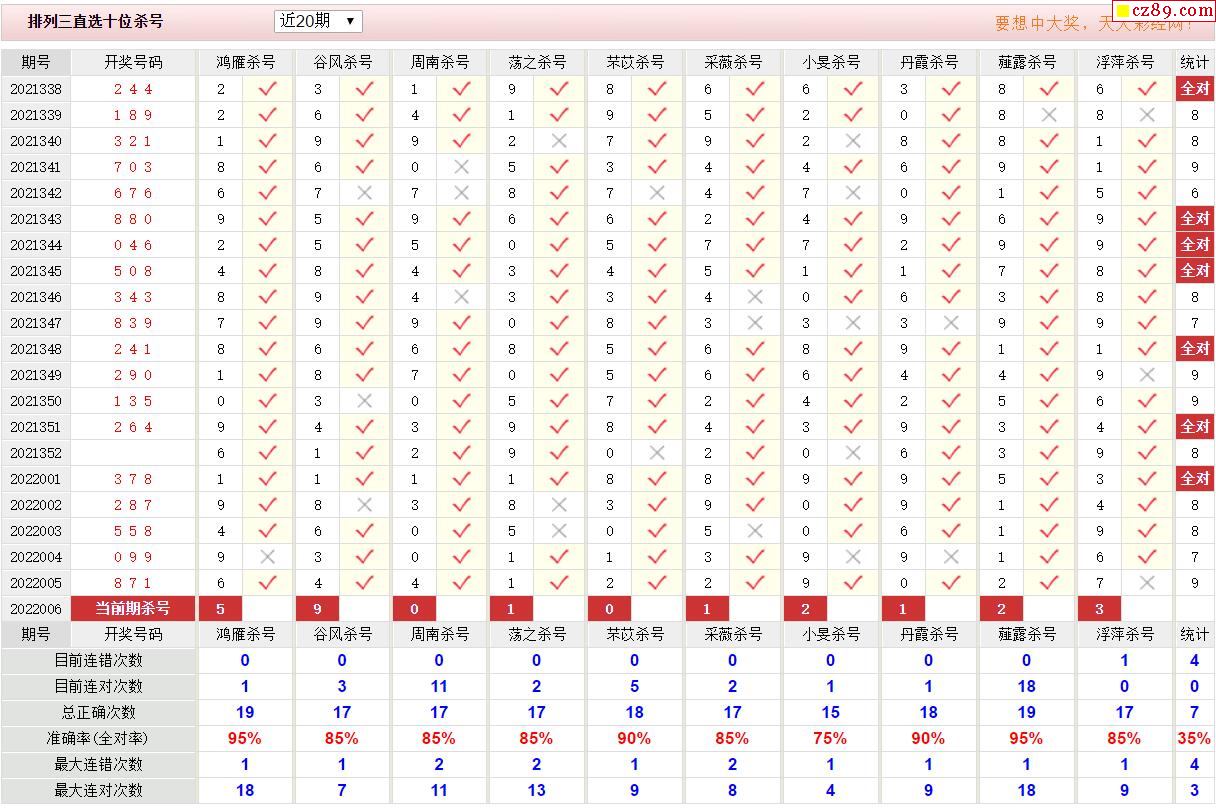Screen dimensions: 1216x808
Task: Click check mark for 谷风杀号 in row 2022005
Action: coord(364,583)
